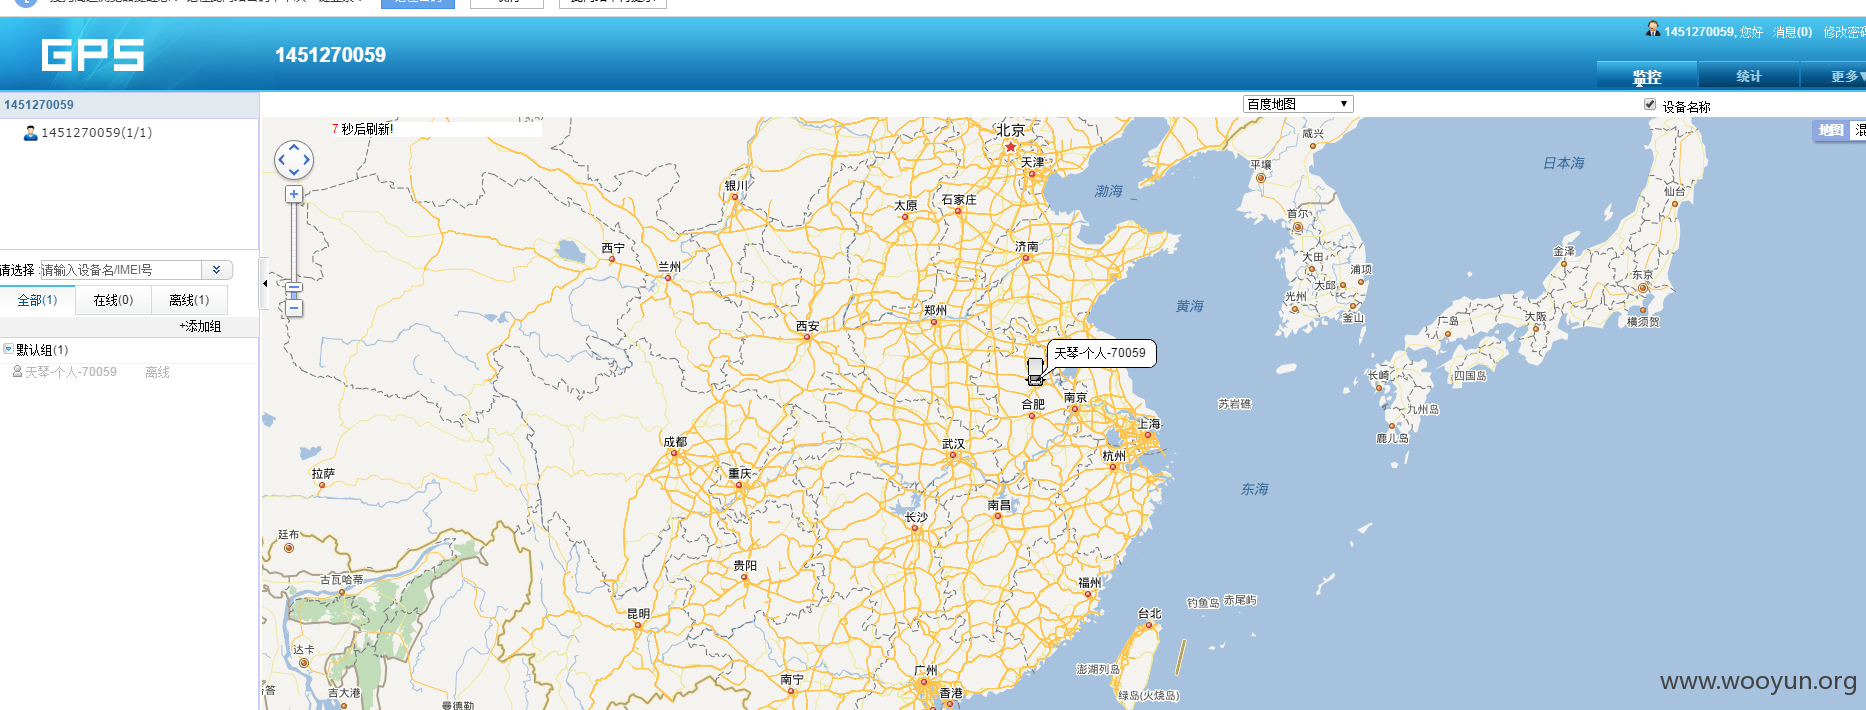The width and height of the screenshot is (1866, 710).
Task: Click the 北京 star marker on the map
Action: coord(1010,147)
